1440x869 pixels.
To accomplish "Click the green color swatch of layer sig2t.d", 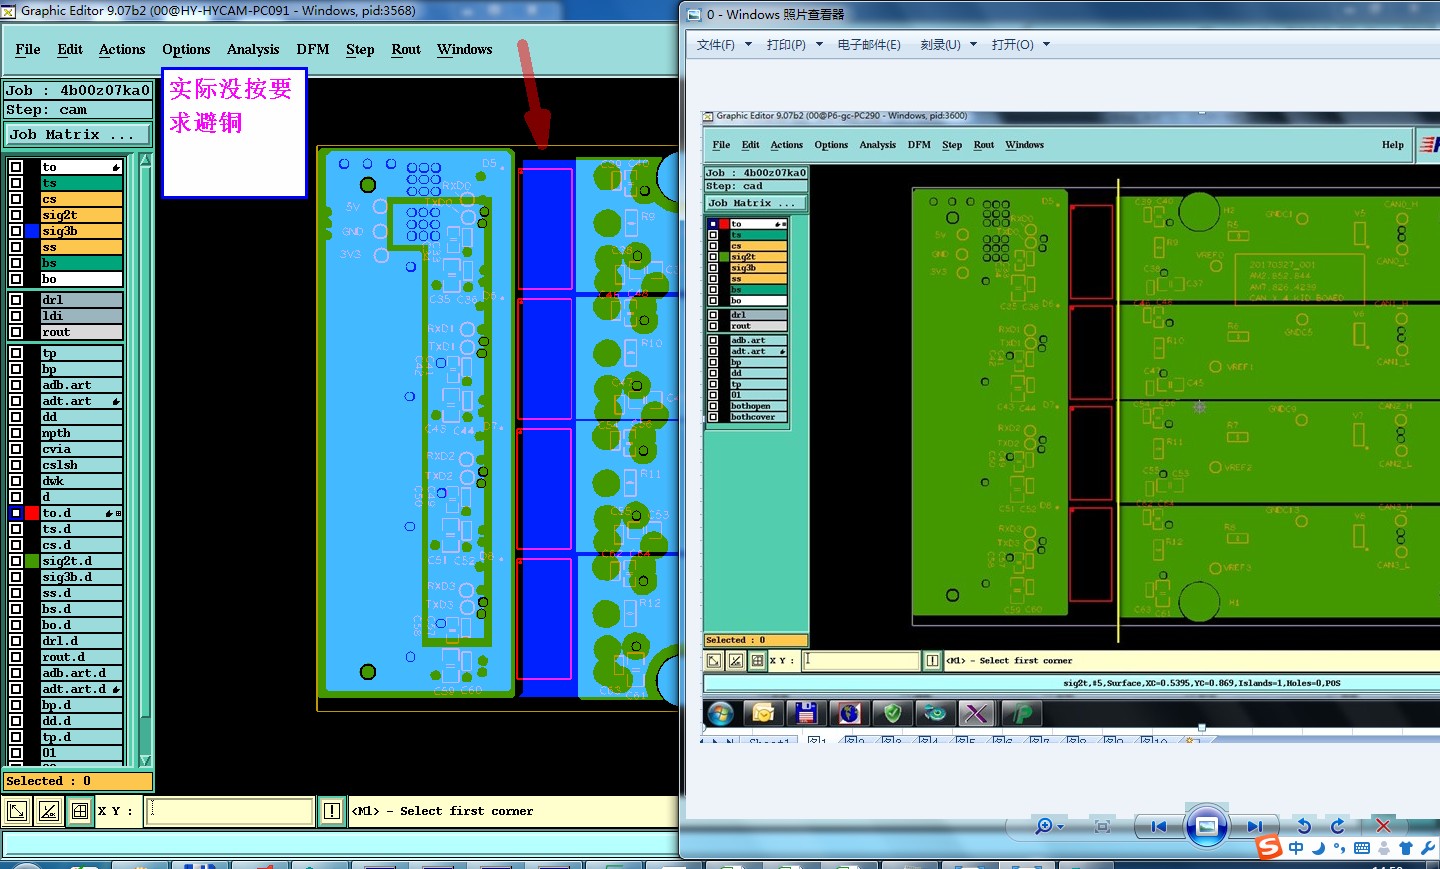I will (x=32, y=561).
